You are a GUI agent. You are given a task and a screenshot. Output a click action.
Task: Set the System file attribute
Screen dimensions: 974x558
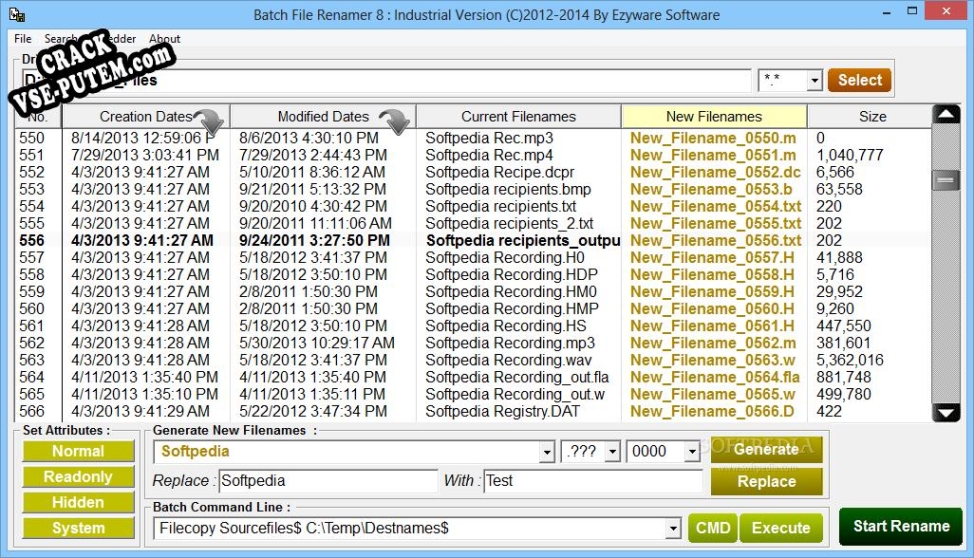(x=78, y=528)
